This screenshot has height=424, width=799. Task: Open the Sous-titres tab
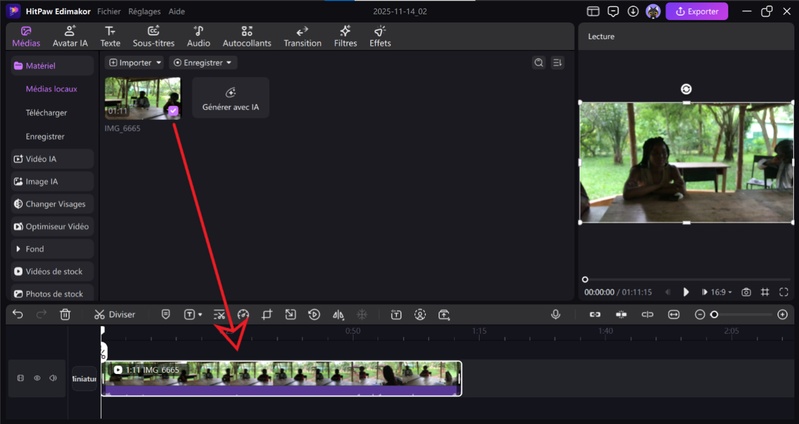pyautogui.click(x=153, y=37)
